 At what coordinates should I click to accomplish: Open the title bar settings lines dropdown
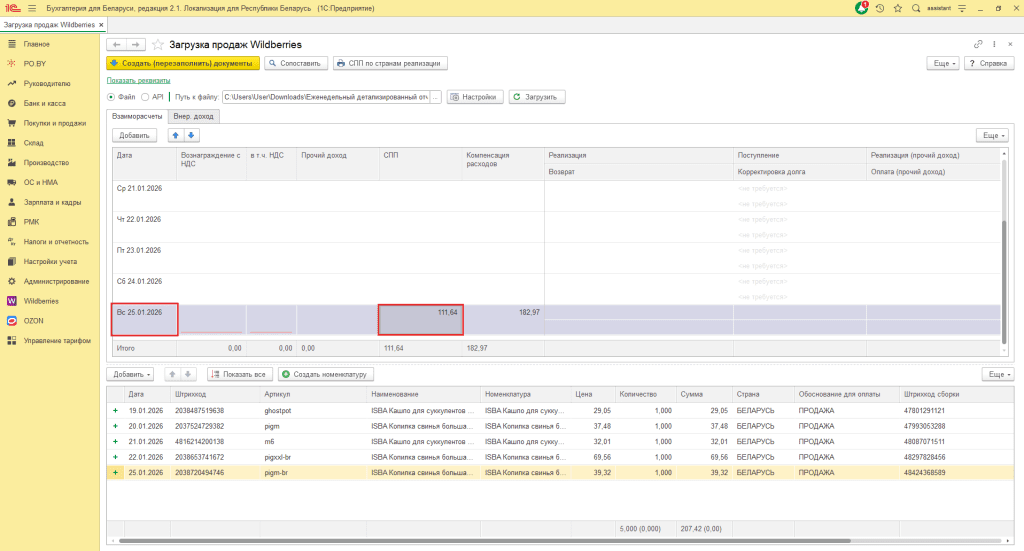[962, 8]
